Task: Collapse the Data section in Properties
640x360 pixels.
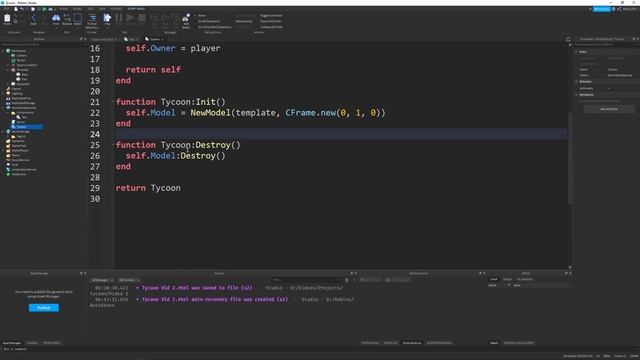Action: (577, 52)
